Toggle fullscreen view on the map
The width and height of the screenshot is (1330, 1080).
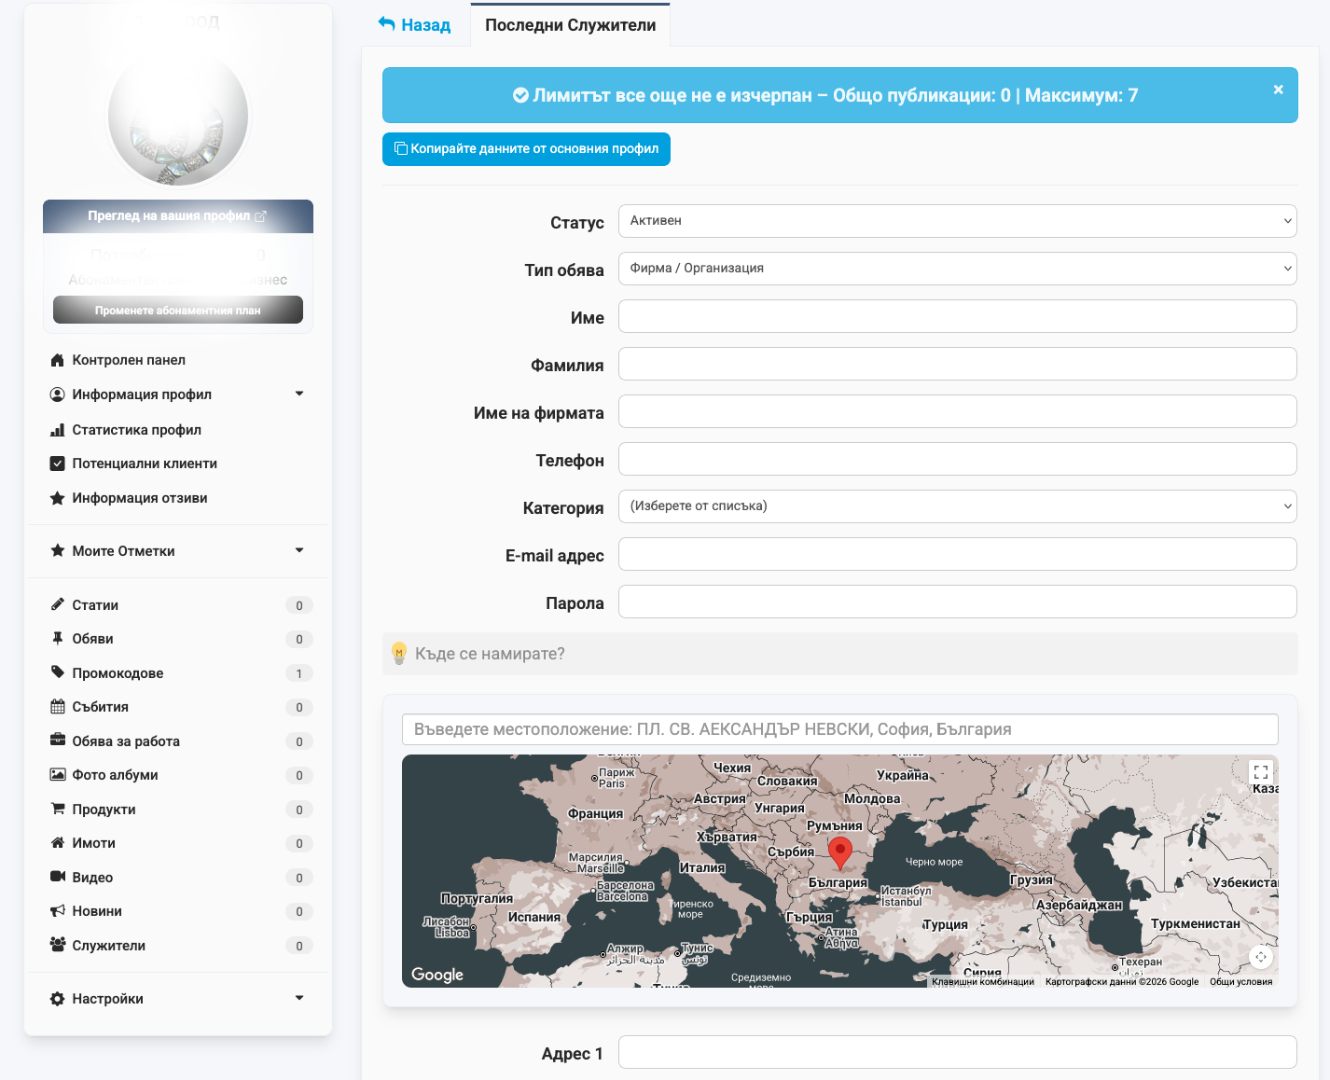coord(1260,772)
